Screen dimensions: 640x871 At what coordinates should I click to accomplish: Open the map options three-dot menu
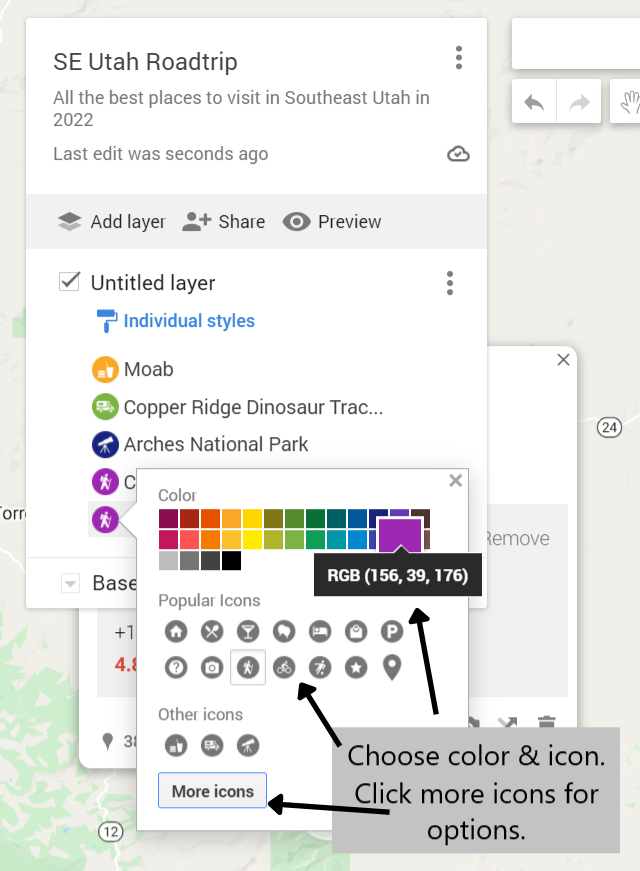458,58
